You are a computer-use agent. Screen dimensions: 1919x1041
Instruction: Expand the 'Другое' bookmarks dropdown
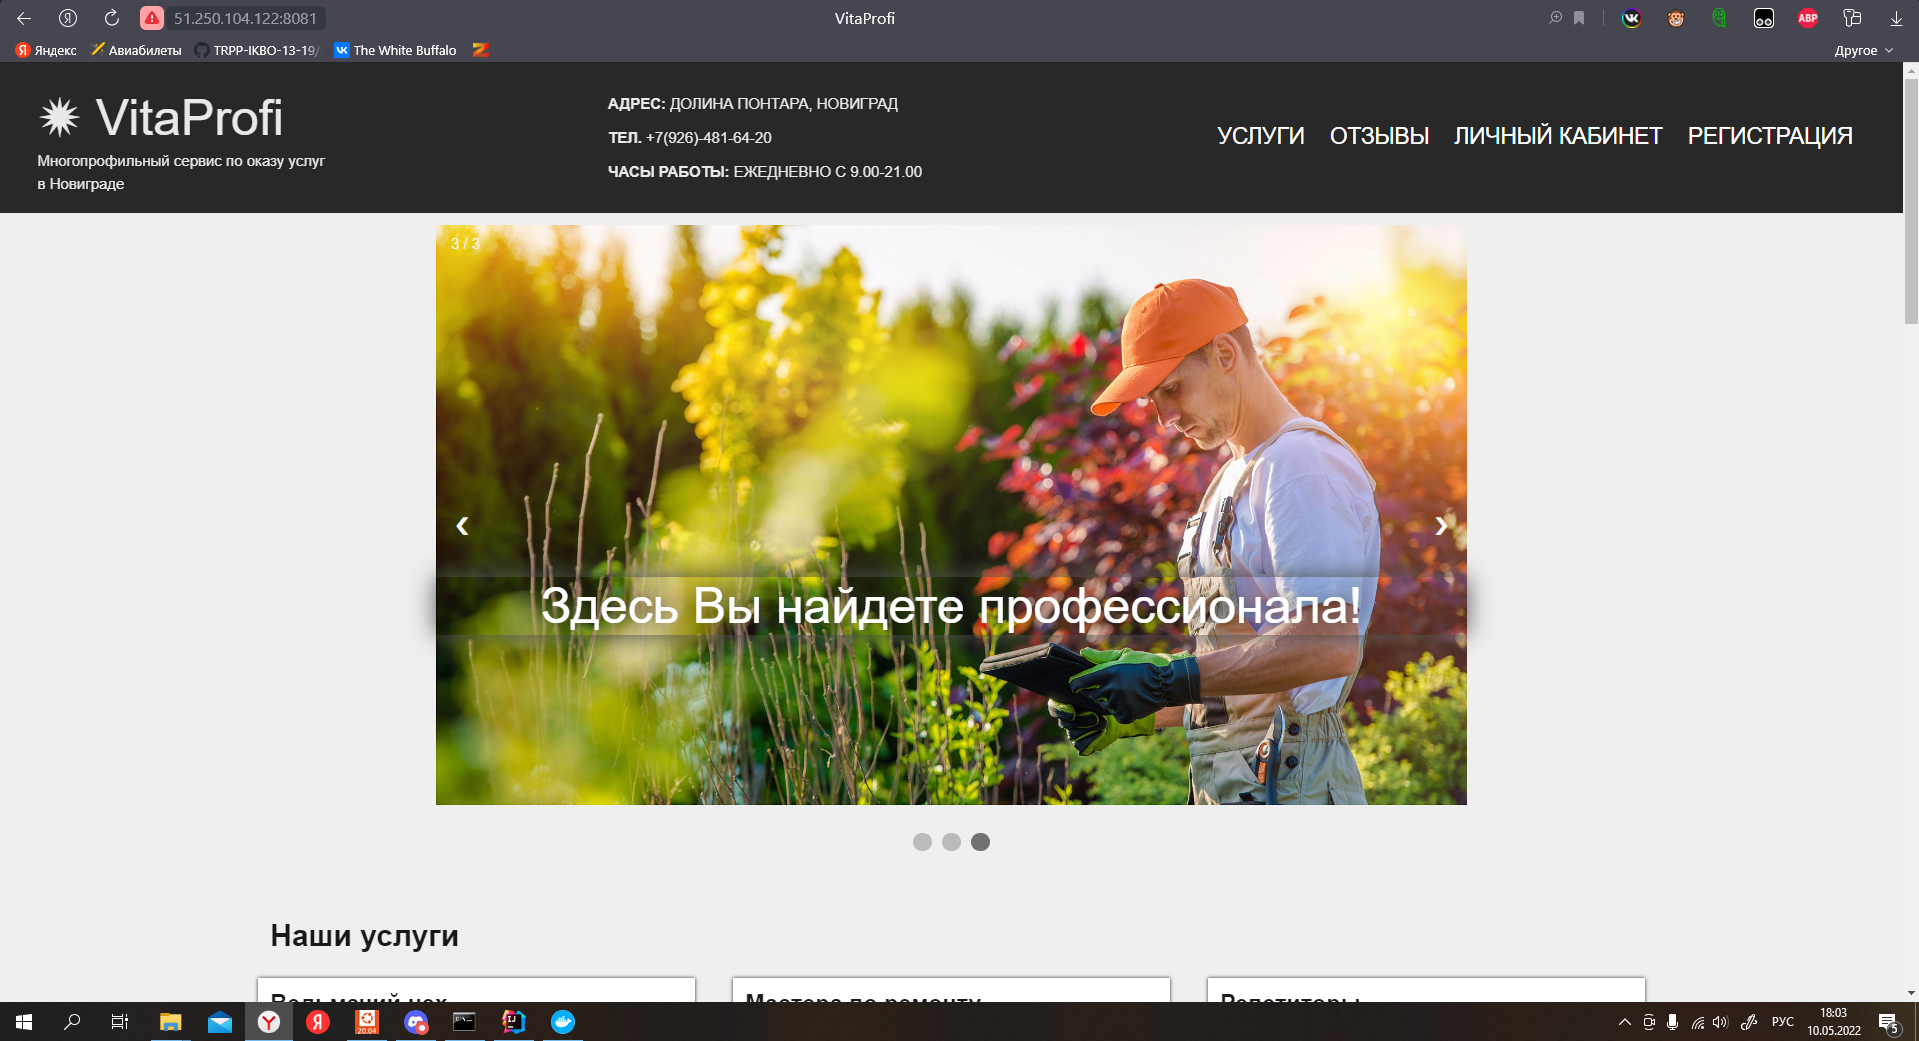[x=1862, y=49]
